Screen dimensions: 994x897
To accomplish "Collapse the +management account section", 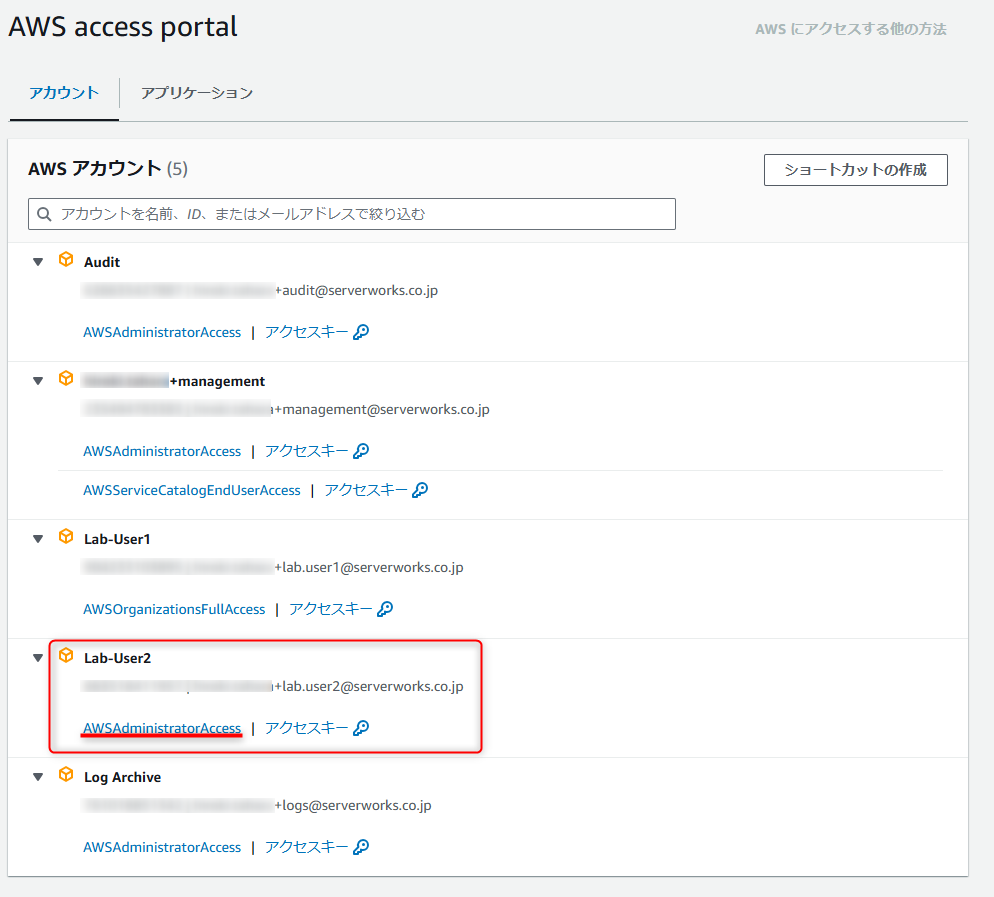I will coord(38,381).
